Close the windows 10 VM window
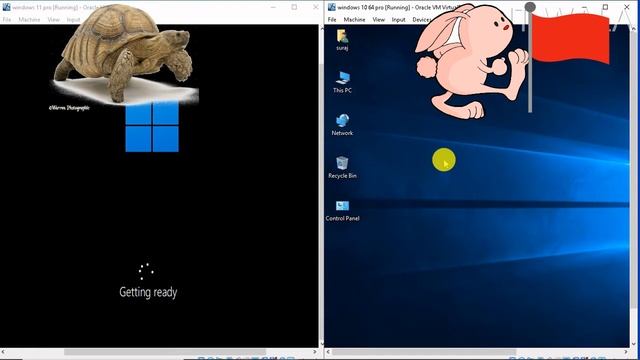This screenshot has height=360, width=640. pyautogui.click(x=627, y=7)
